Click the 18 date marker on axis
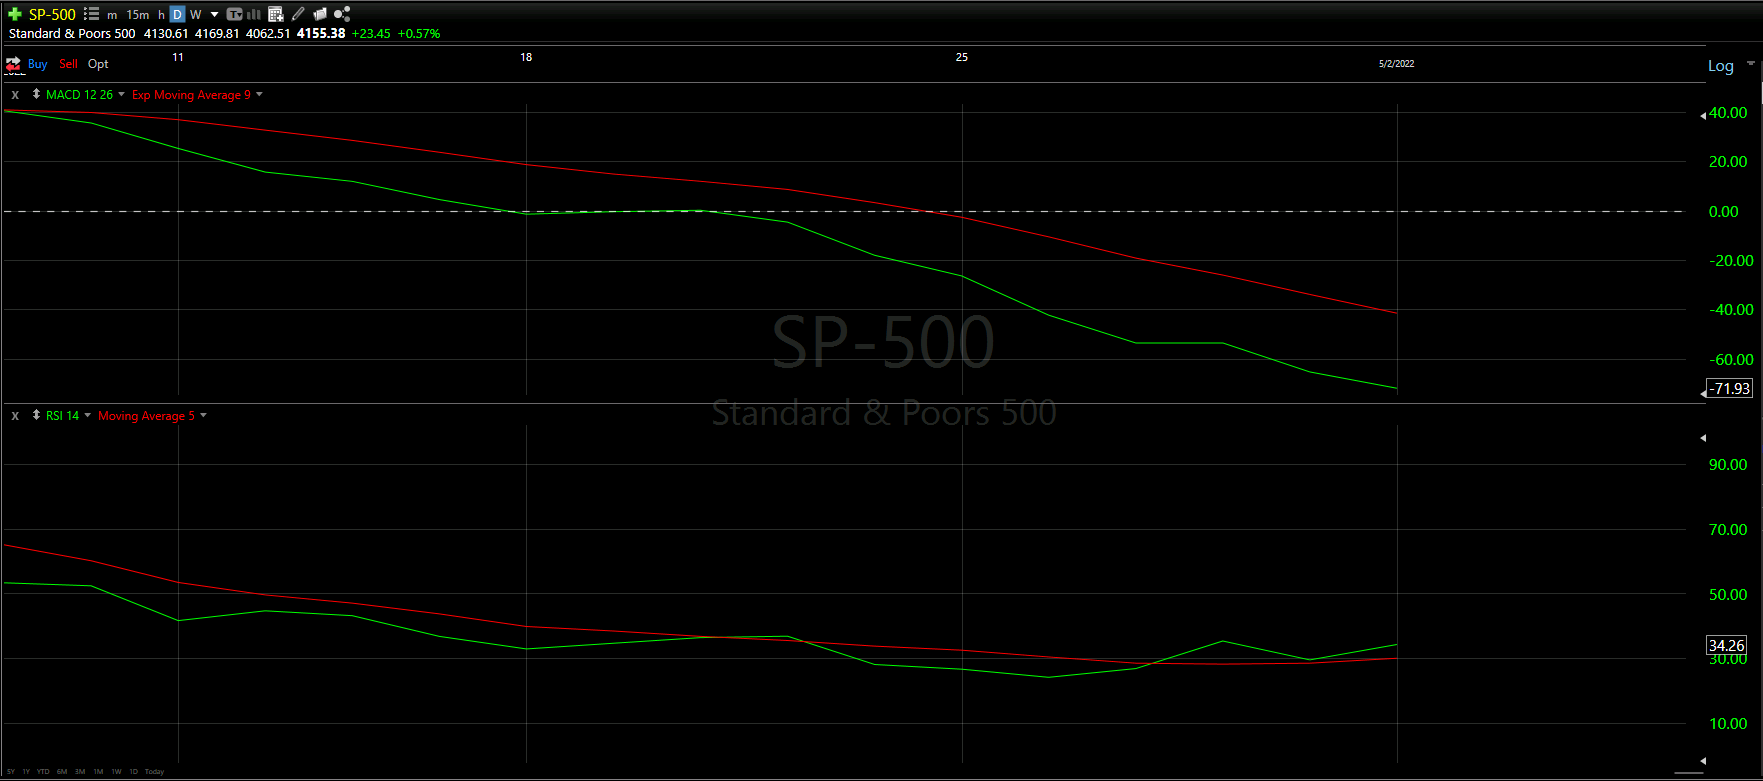The image size is (1763, 781). (526, 57)
